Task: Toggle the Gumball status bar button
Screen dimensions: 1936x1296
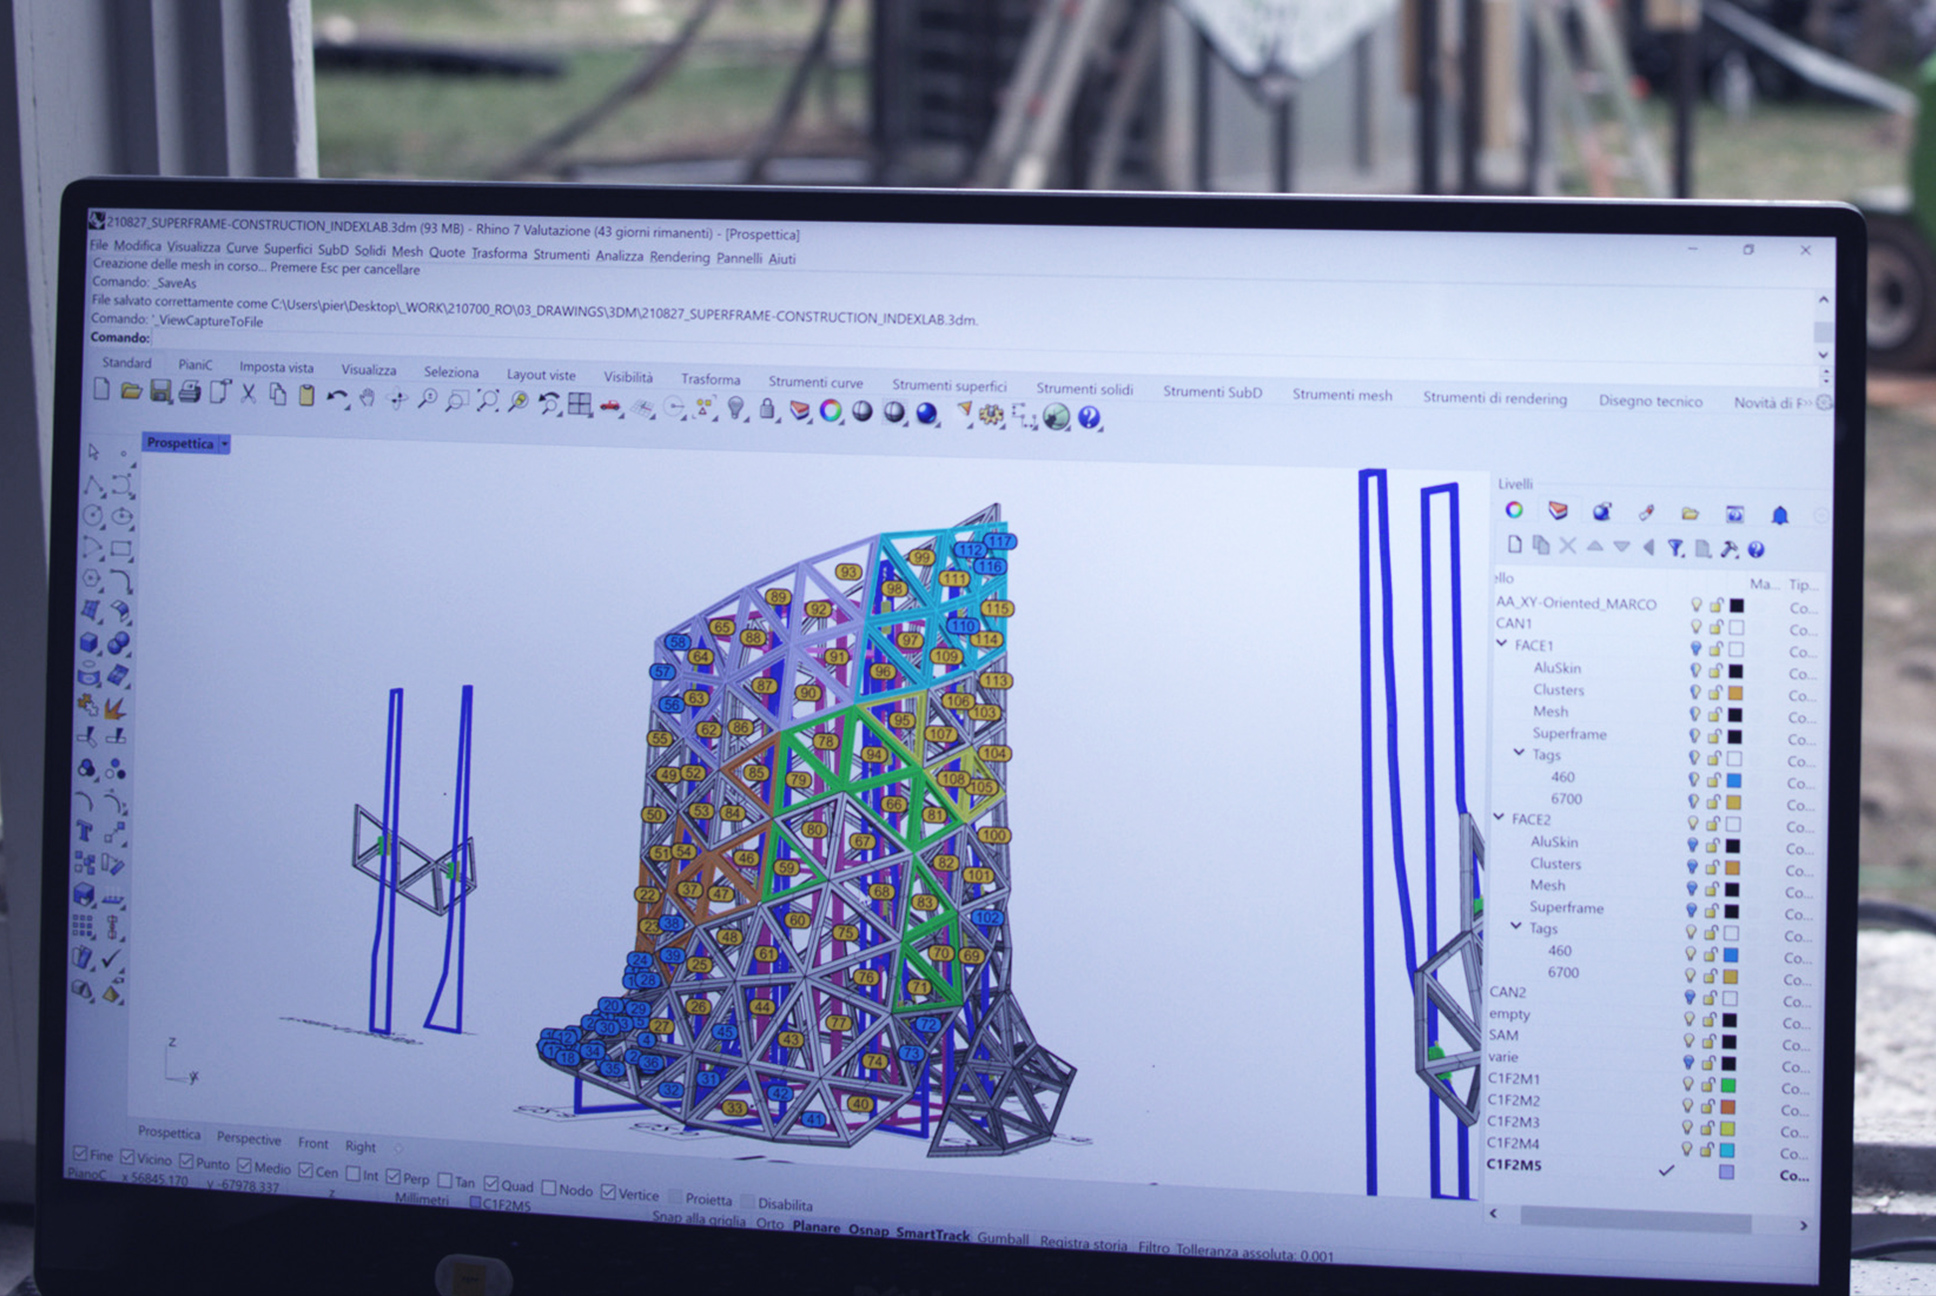Action: [x=1002, y=1238]
